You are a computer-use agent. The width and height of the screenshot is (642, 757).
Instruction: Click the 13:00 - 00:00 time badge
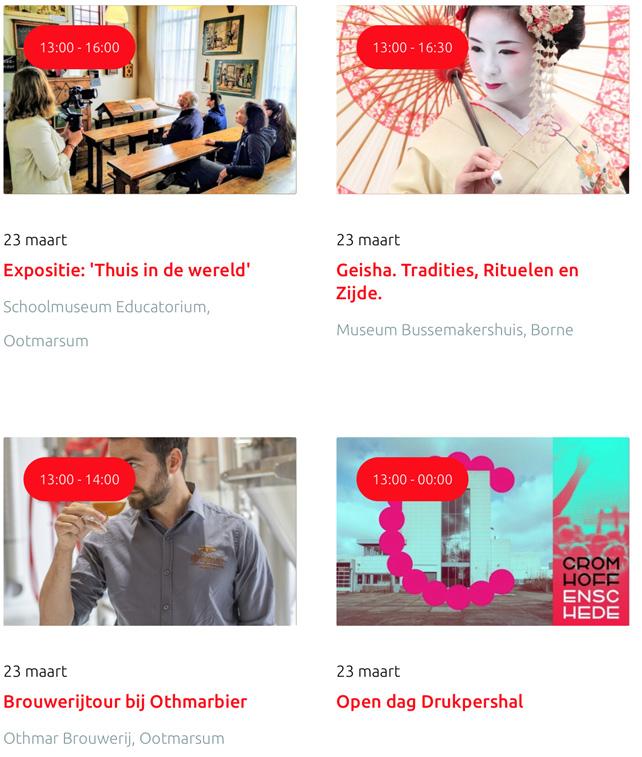pos(413,479)
